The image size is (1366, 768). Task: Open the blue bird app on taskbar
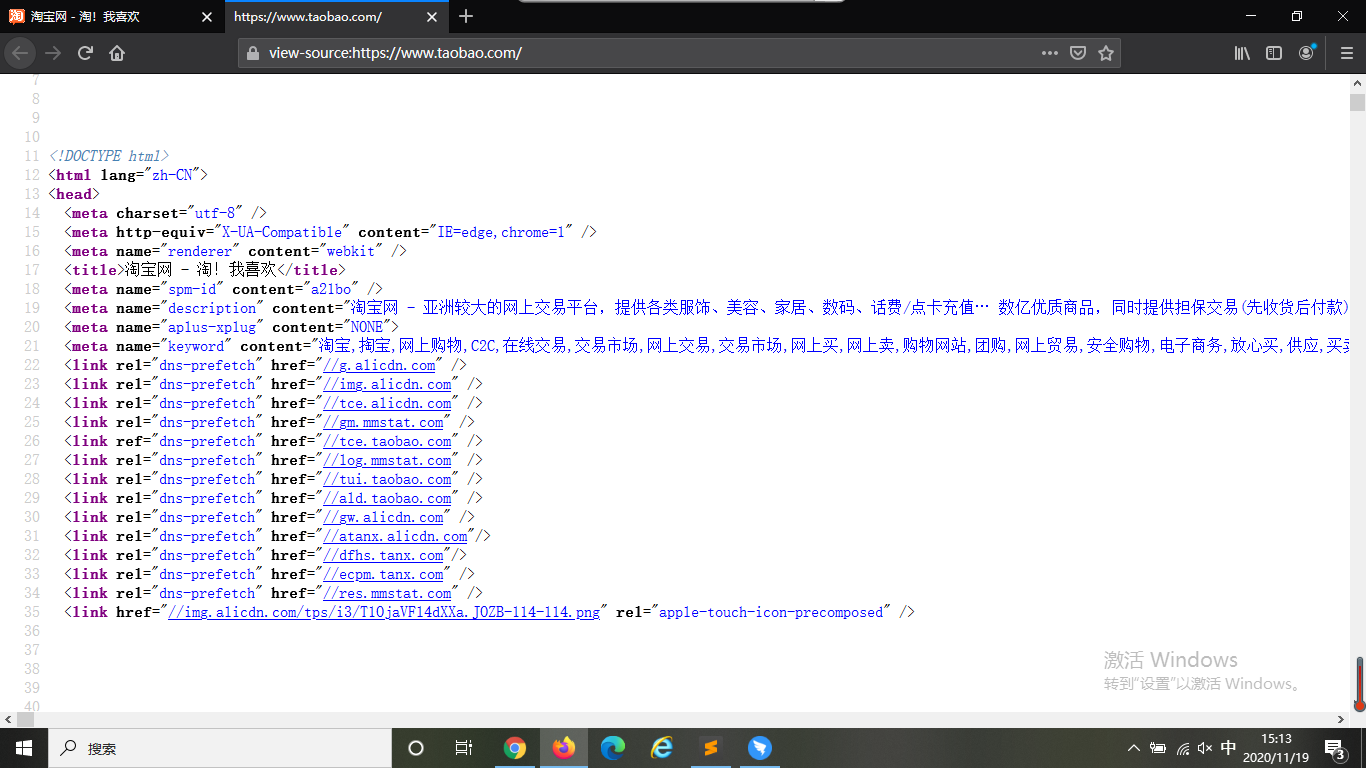point(760,748)
